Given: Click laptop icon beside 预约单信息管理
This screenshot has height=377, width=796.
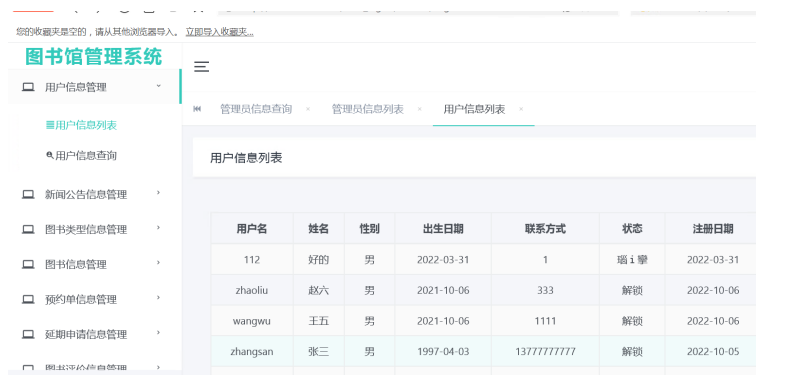Looking at the screenshot, I should click(x=28, y=299).
